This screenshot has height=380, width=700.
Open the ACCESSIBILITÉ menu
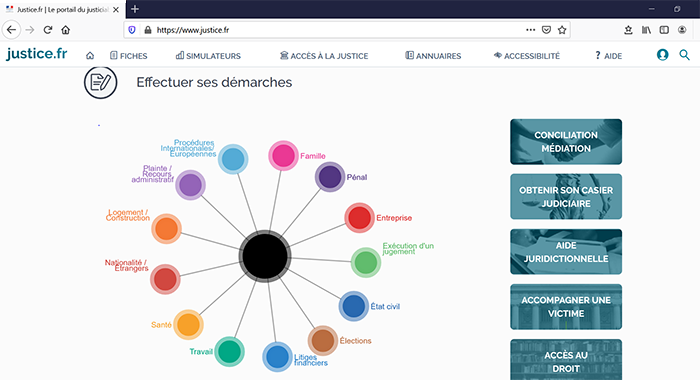click(527, 56)
